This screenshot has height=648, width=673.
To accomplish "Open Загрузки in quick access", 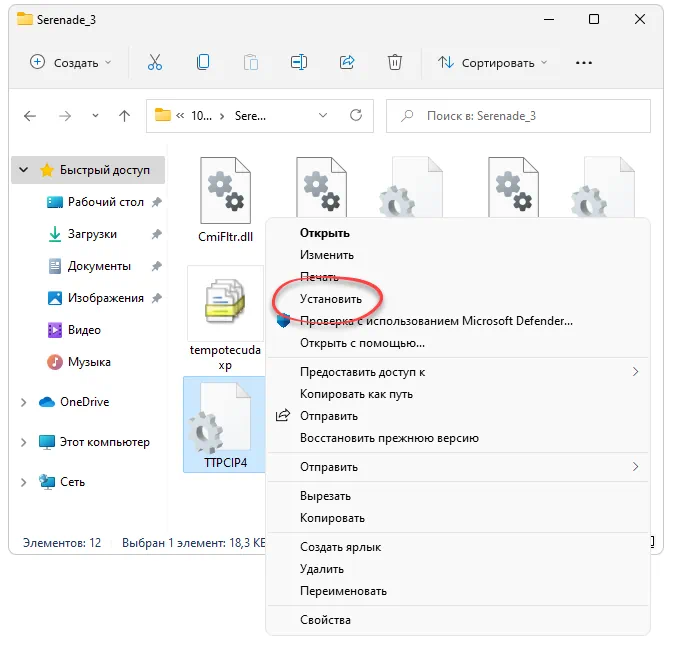I will [x=92, y=234].
